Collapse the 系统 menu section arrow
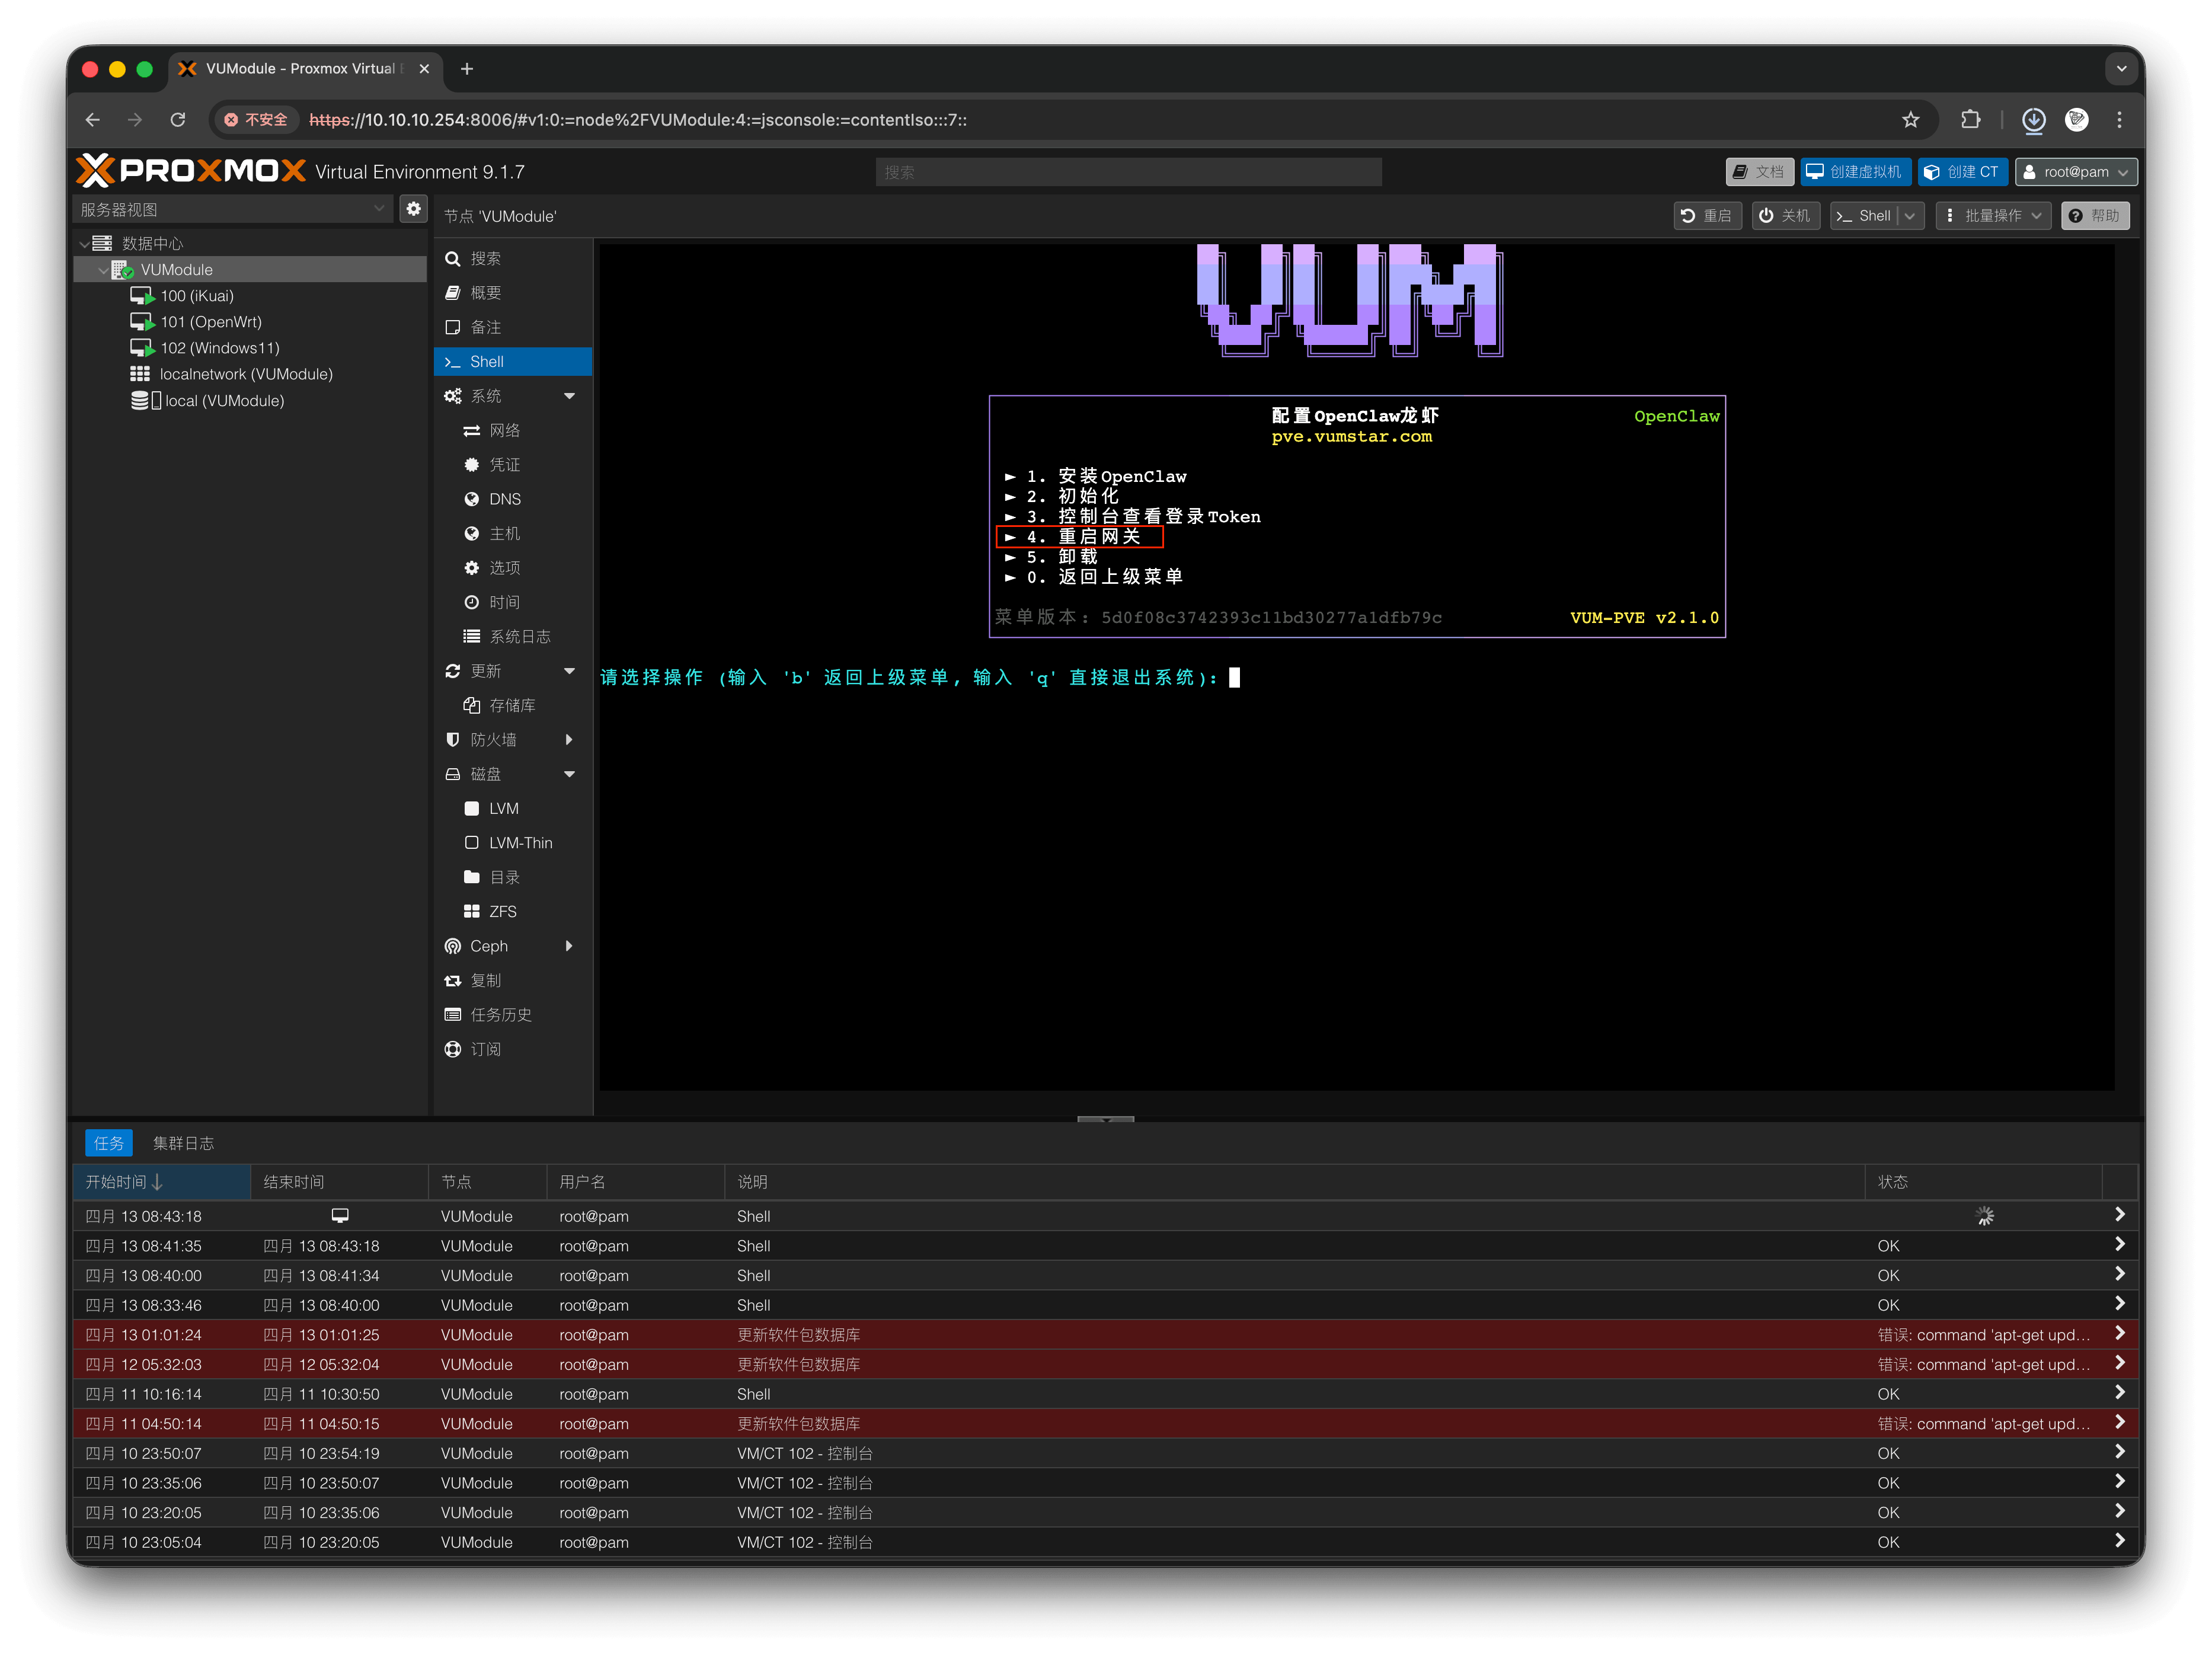This screenshot has height=1655, width=2212. tap(569, 396)
